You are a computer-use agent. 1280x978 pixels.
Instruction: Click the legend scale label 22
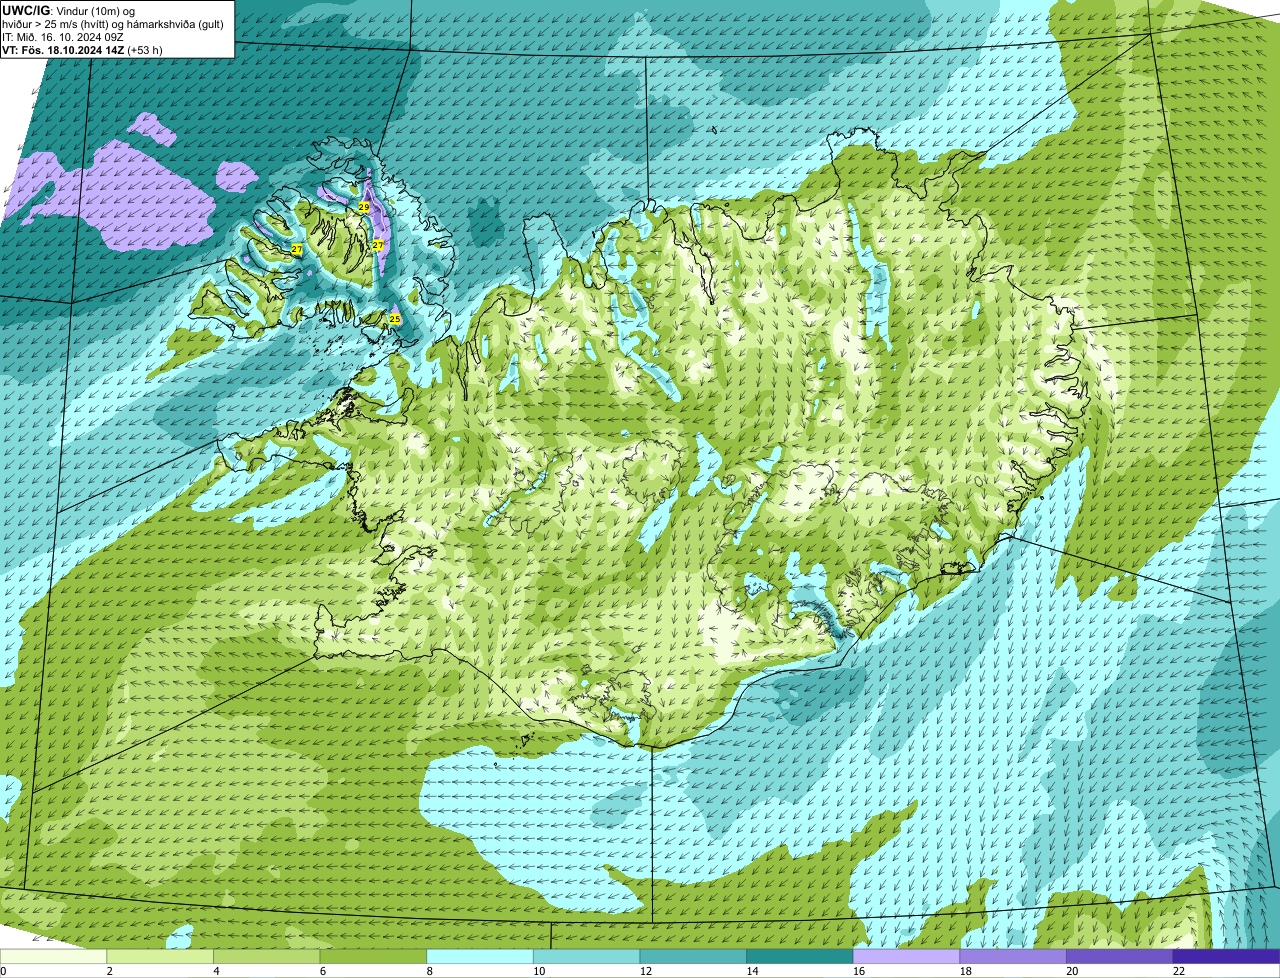click(1179, 971)
